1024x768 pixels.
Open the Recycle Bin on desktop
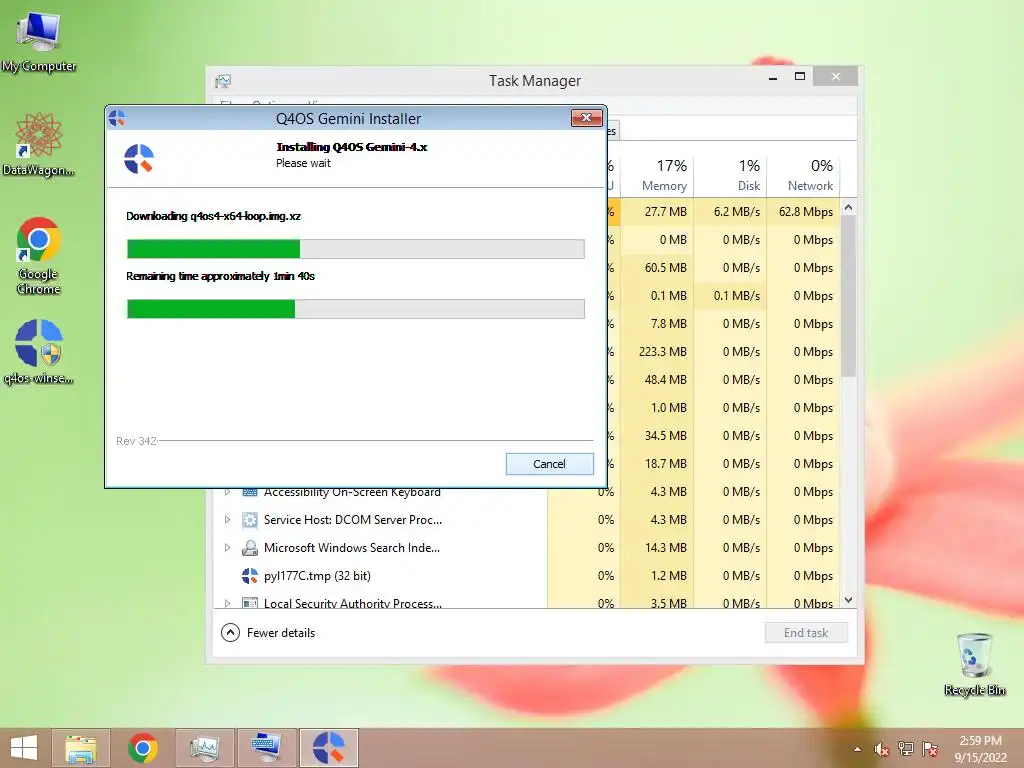point(974,664)
